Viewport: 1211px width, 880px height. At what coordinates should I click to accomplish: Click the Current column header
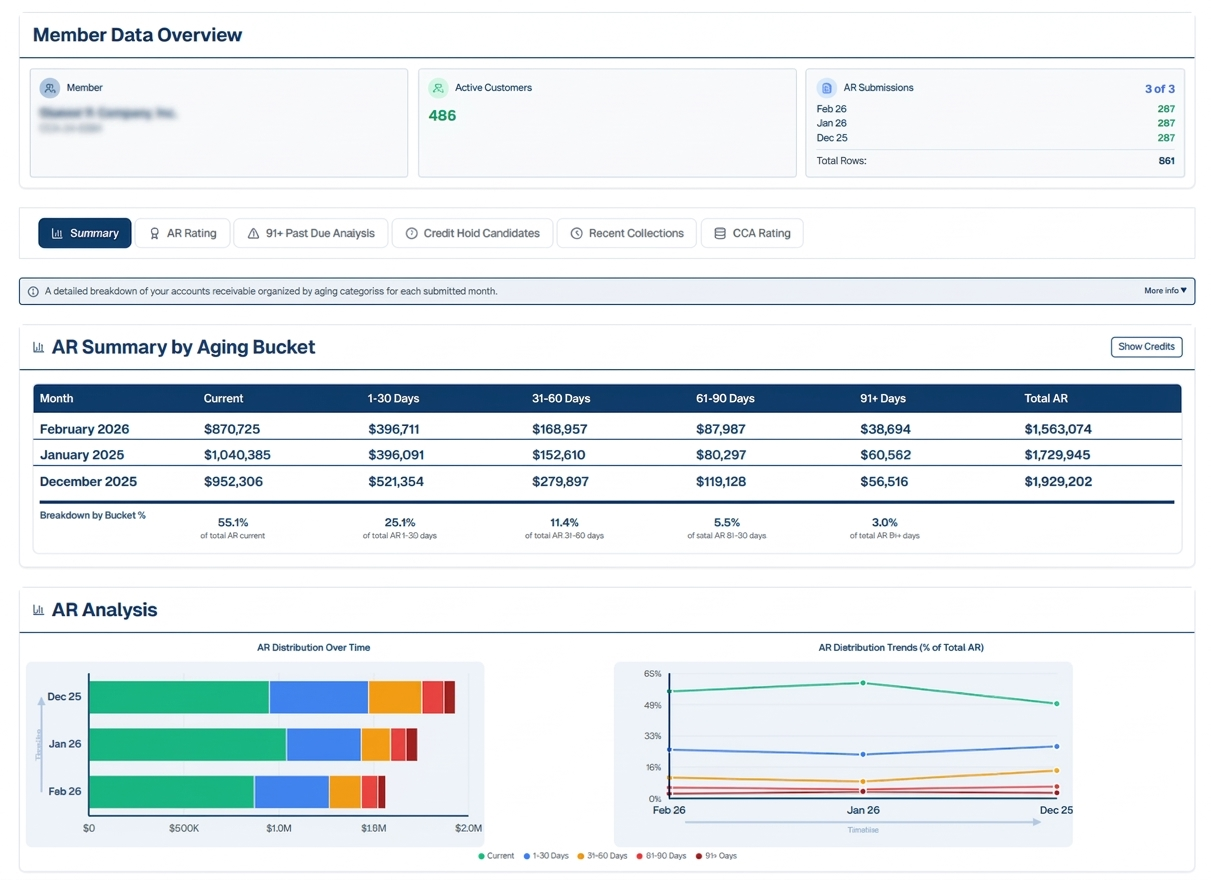(223, 398)
